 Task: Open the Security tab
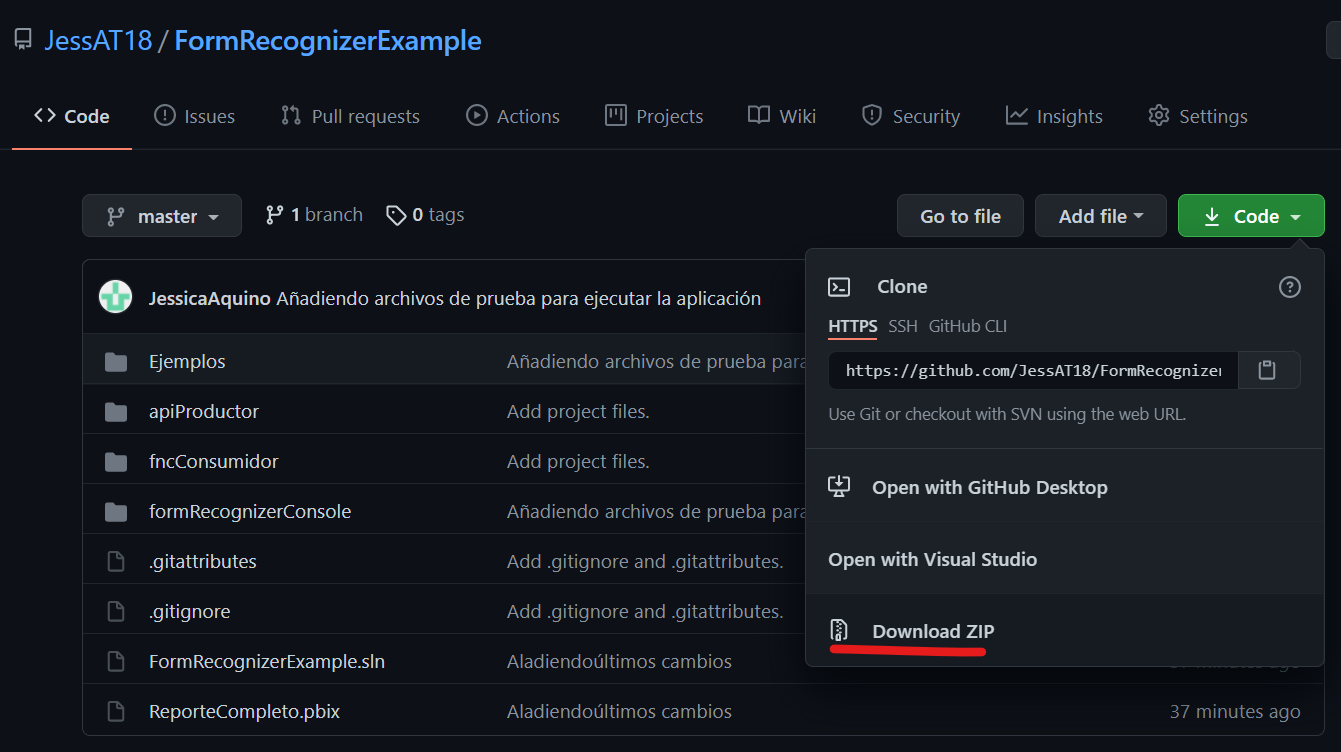pyautogui.click(x=911, y=116)
